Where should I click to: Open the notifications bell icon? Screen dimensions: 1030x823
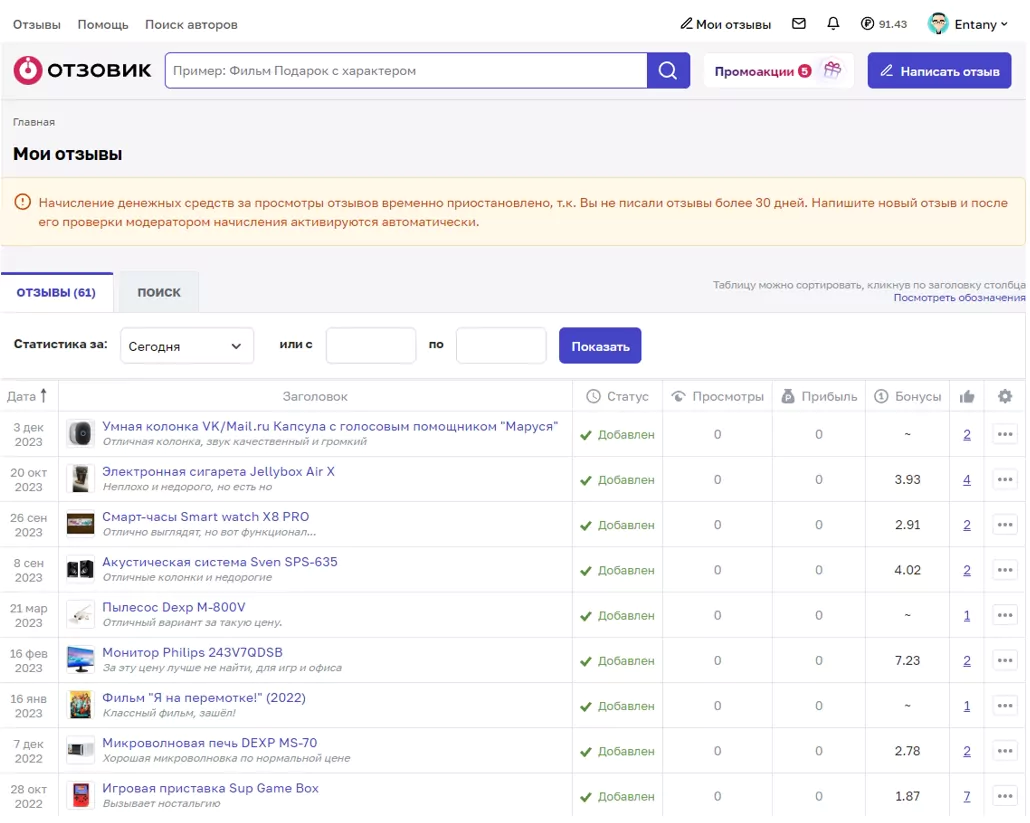point(833,24)
